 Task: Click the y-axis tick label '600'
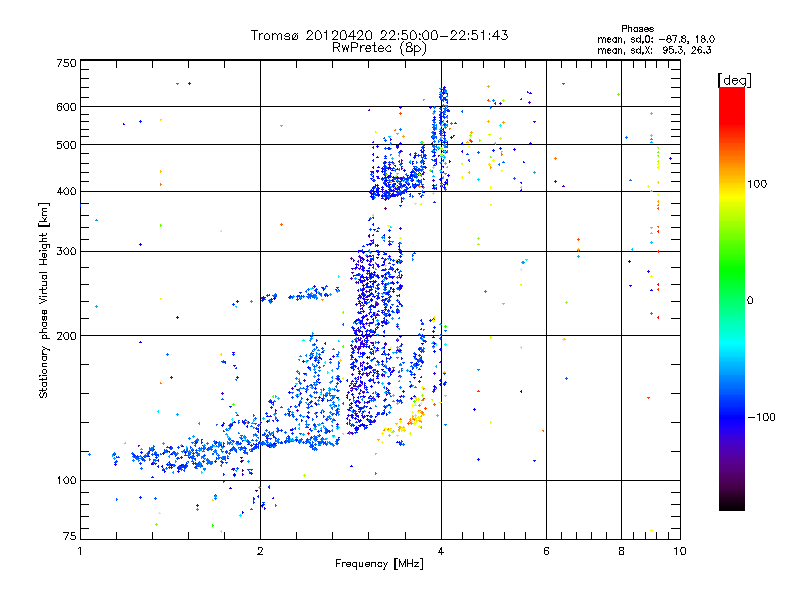(x=66, y=107)
